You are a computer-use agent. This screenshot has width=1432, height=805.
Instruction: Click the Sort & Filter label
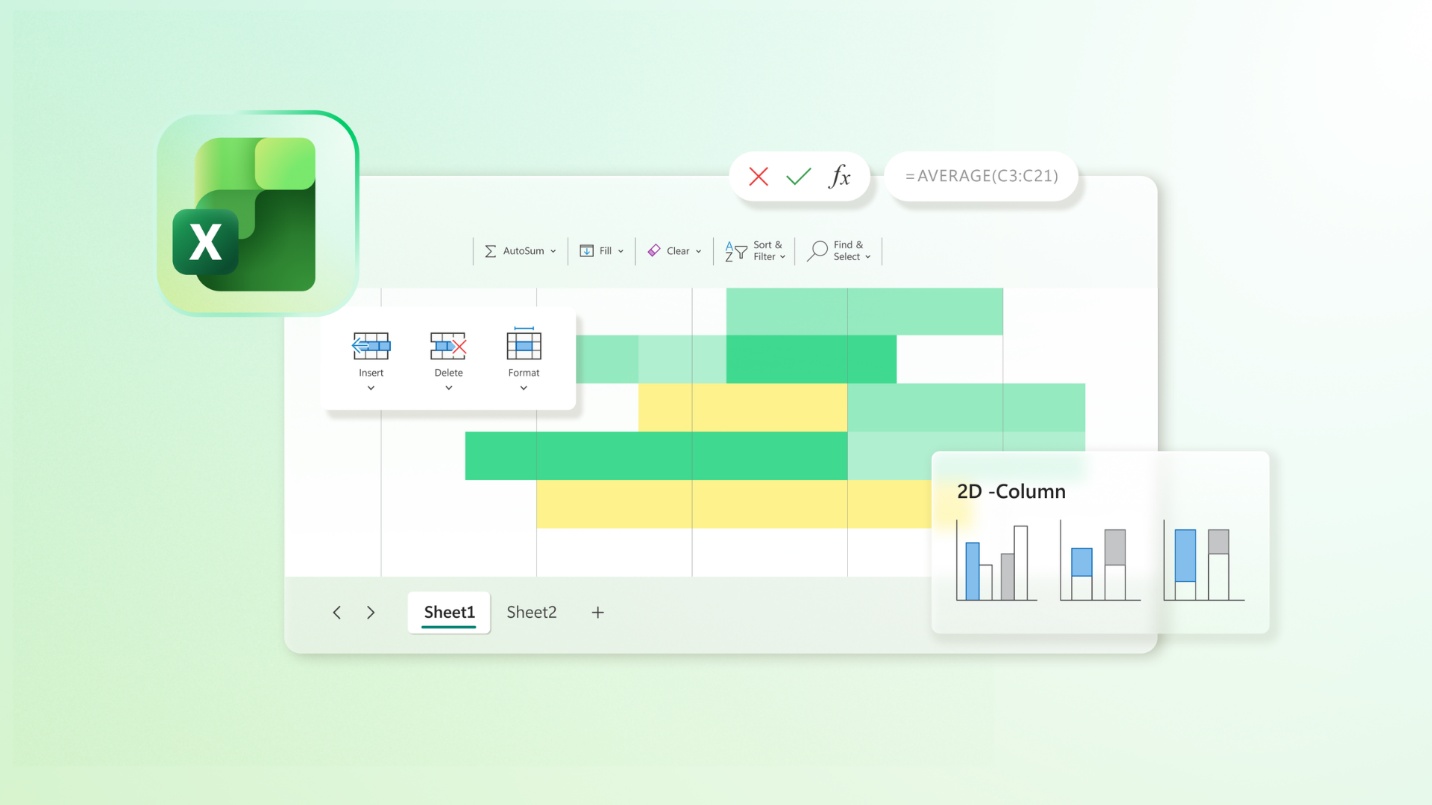coord(766,251)
